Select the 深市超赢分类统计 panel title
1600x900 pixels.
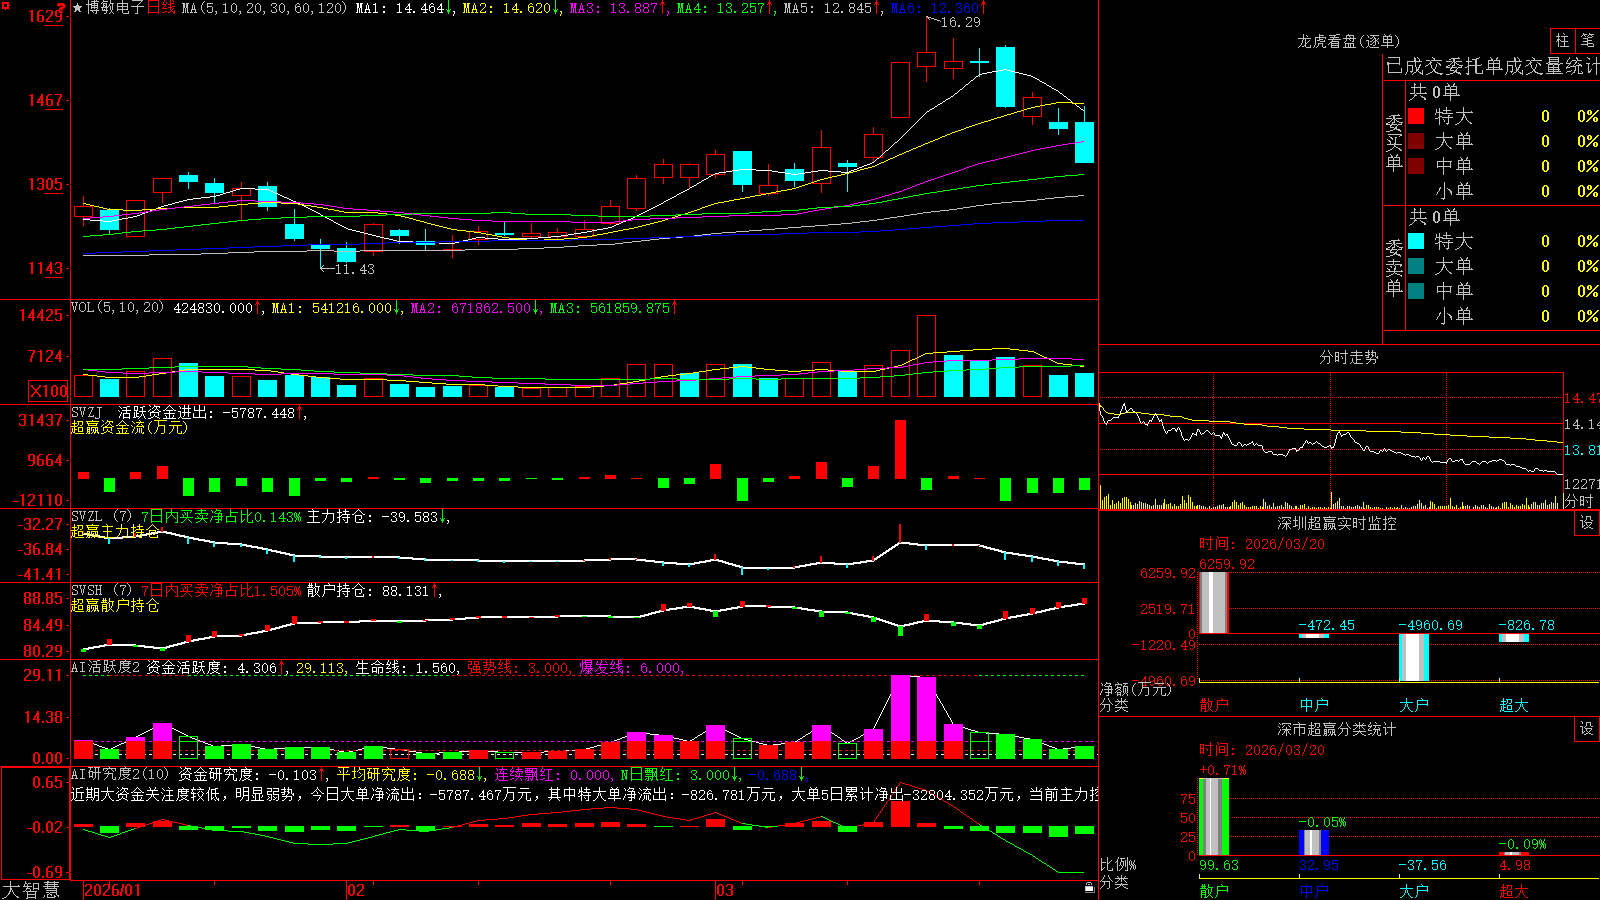(x=1336, y=729)
